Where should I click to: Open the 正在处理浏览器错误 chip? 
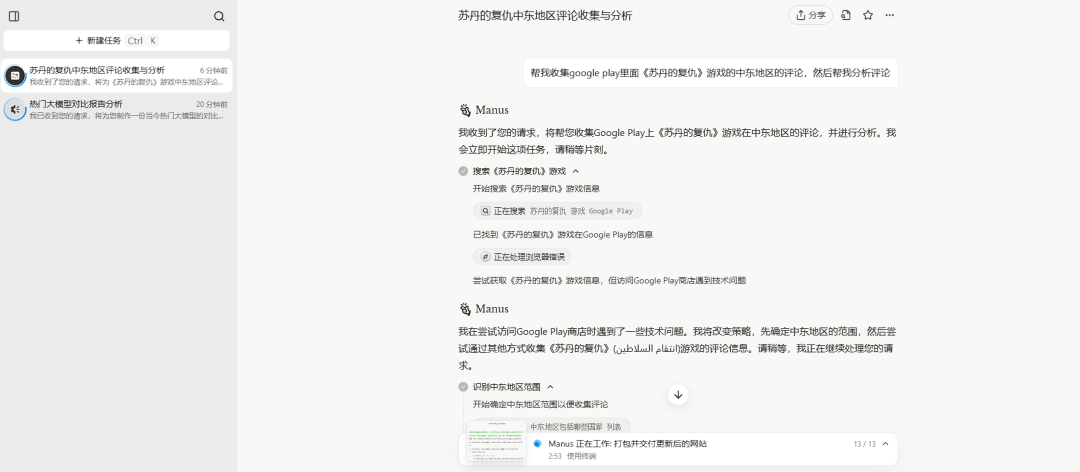click(521, 257)
